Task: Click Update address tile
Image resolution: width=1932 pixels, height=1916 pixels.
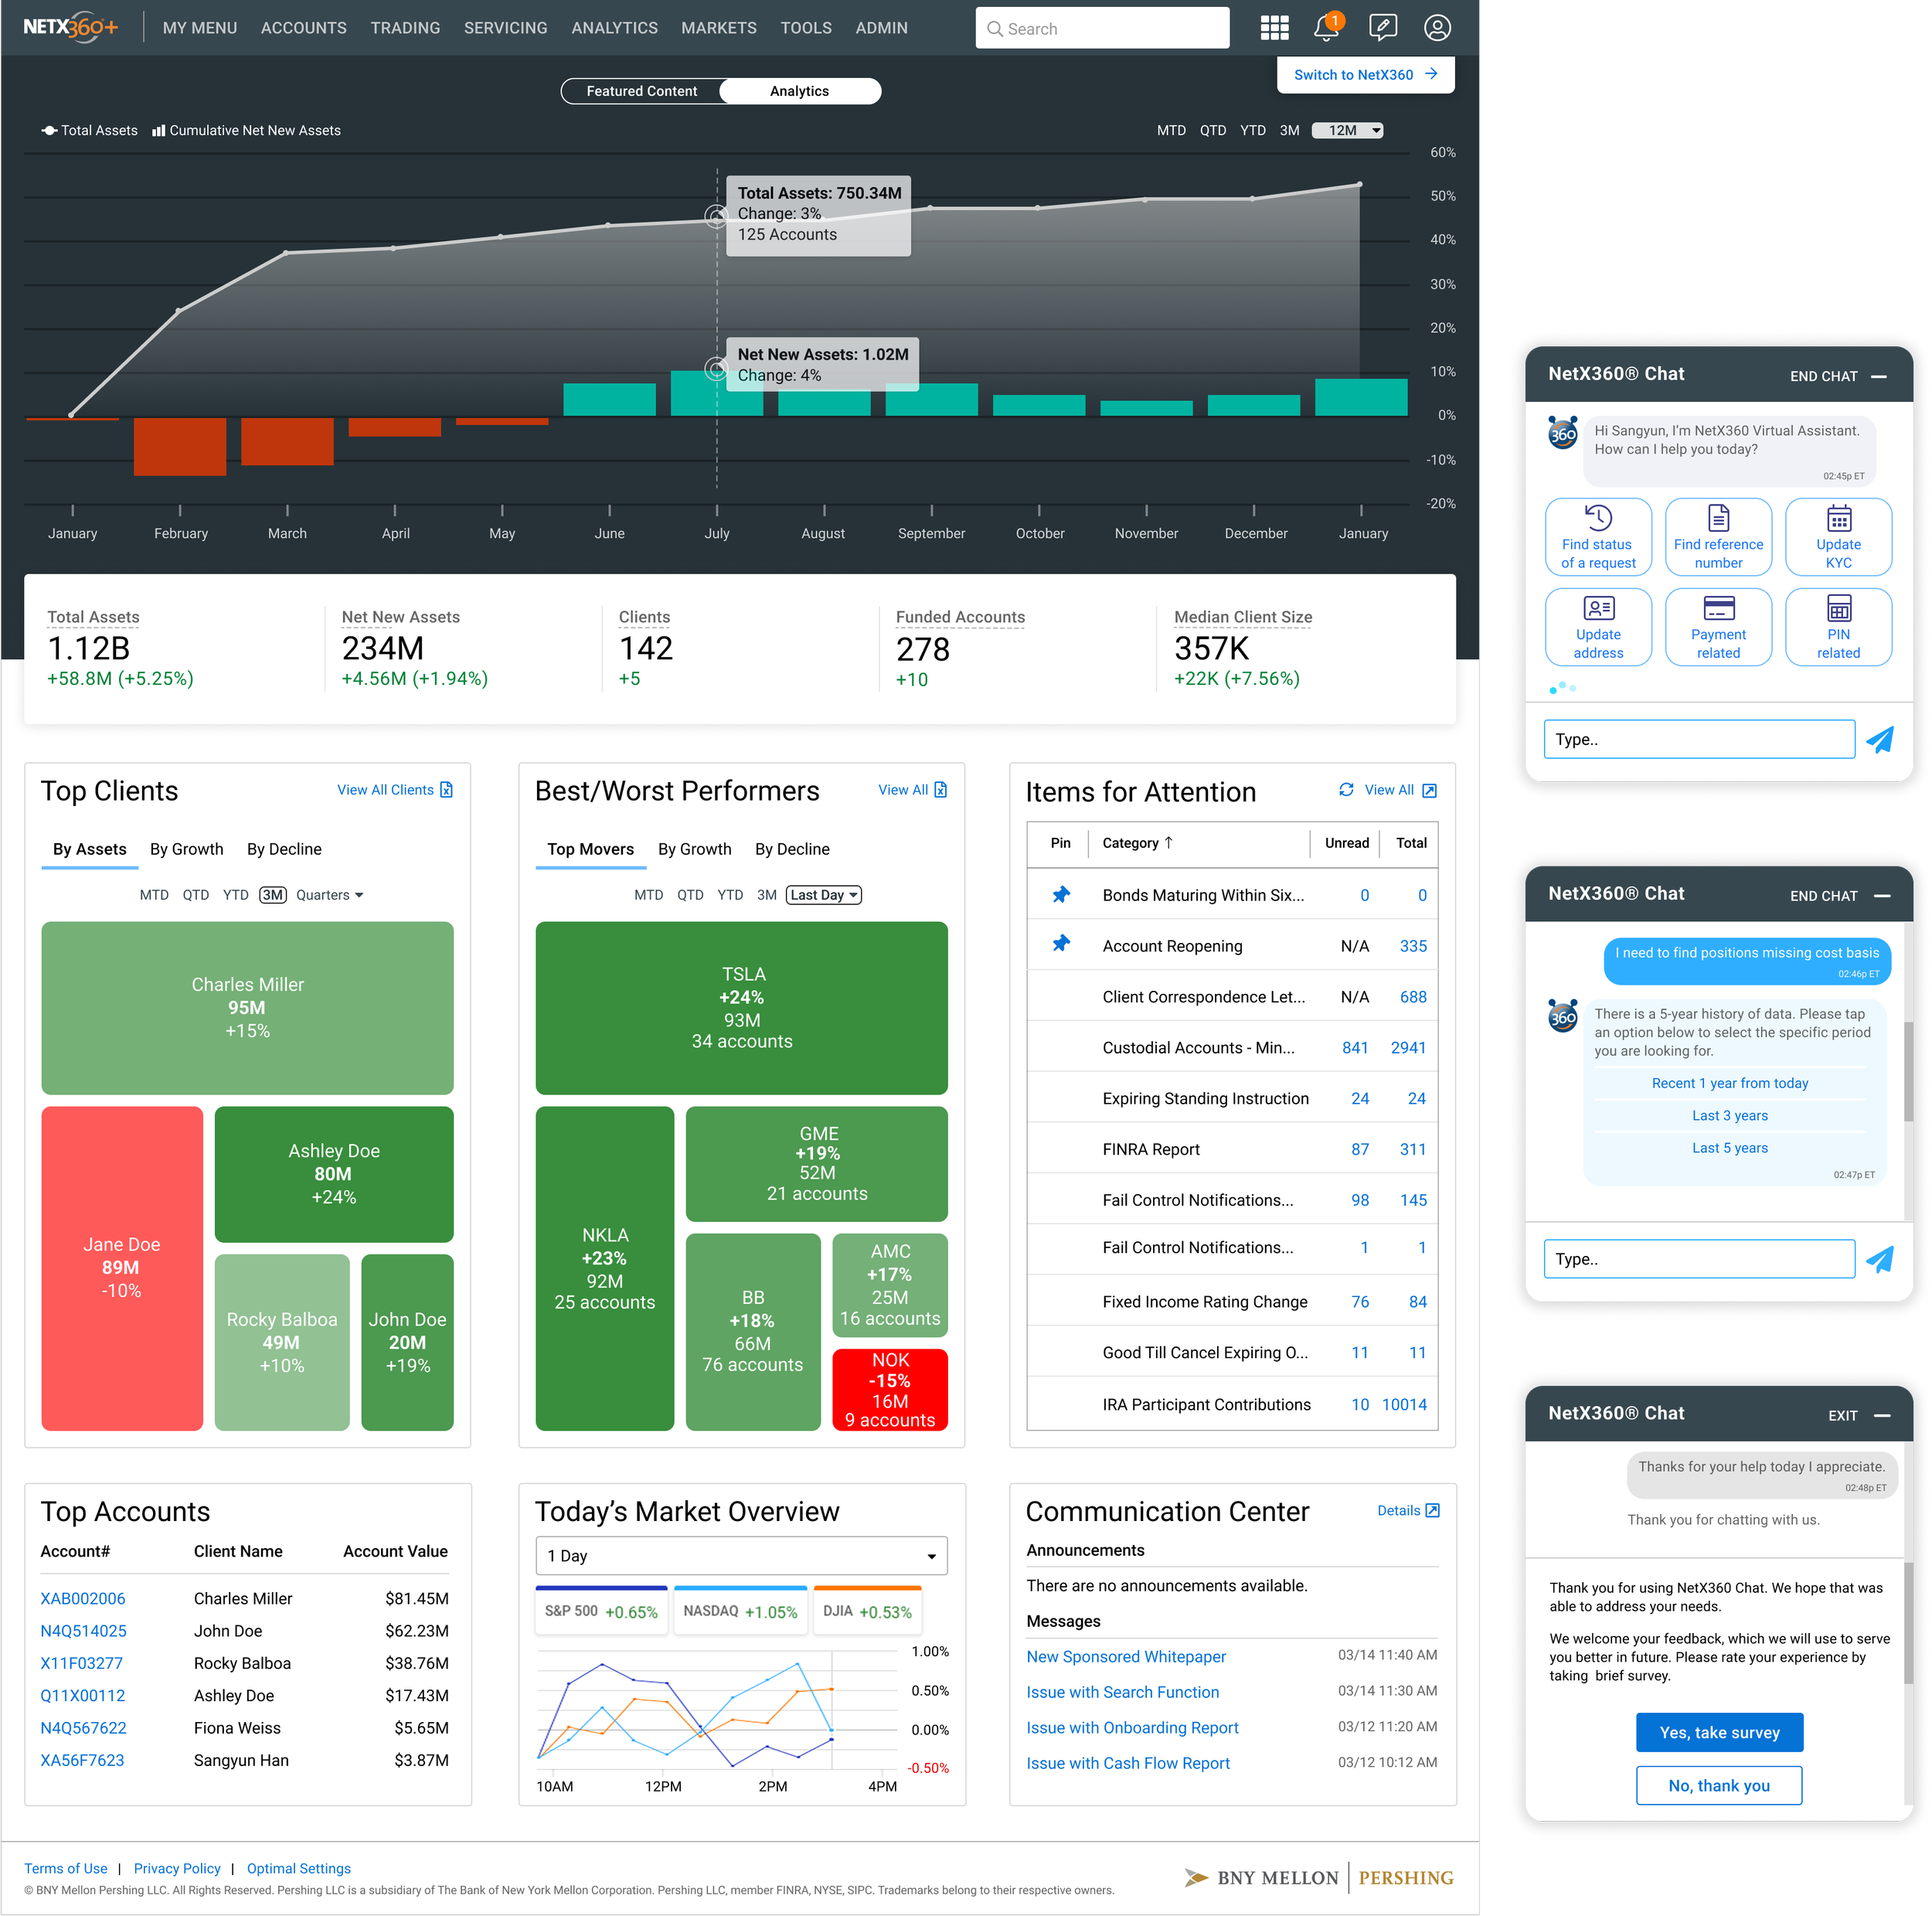Action: [x=1597, y=627]
